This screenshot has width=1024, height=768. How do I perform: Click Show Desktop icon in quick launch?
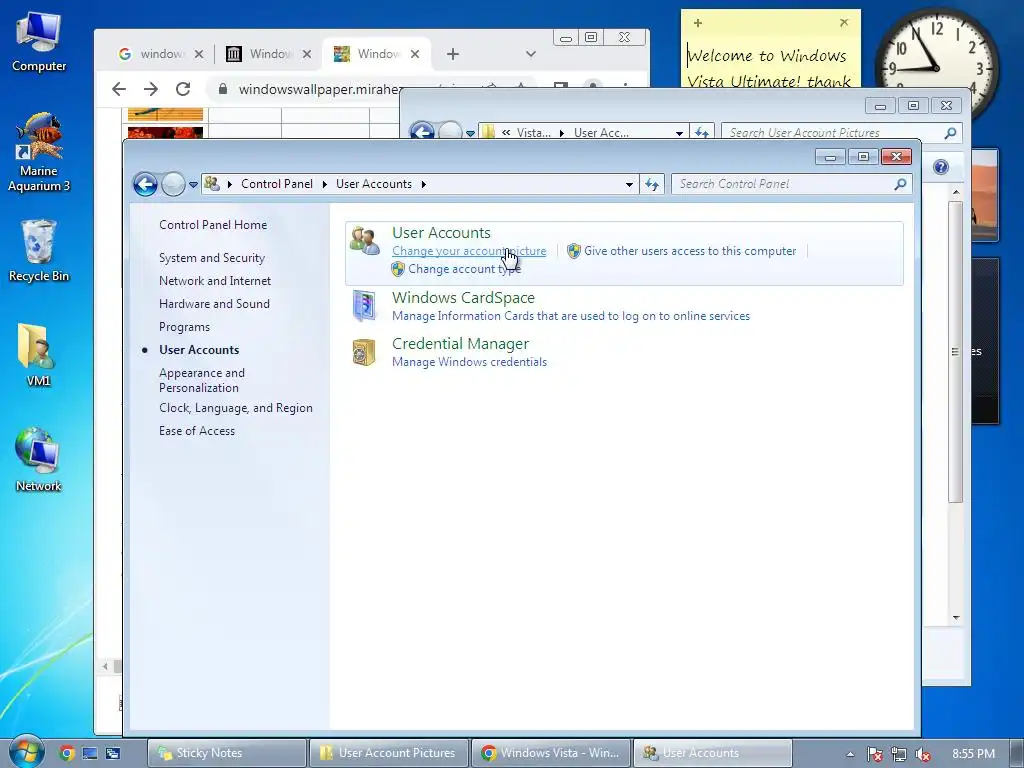tap(89, 753)
